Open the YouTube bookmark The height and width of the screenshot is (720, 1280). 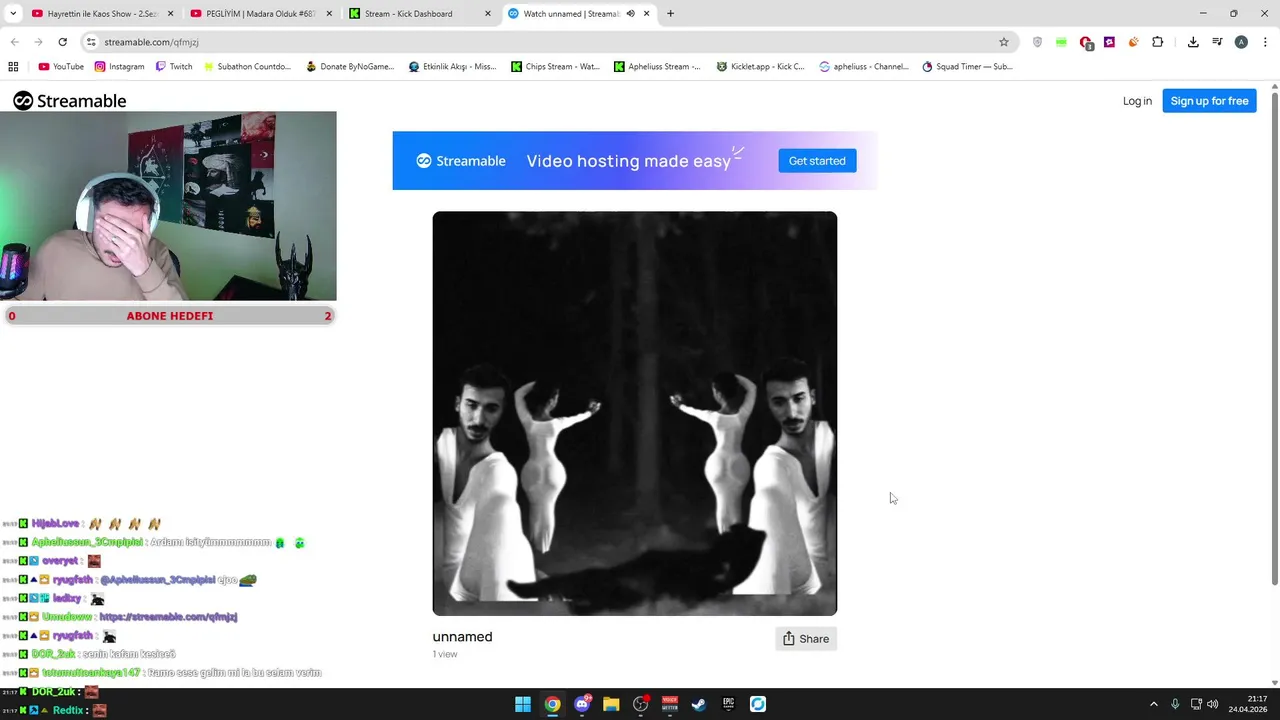[61, 67]
